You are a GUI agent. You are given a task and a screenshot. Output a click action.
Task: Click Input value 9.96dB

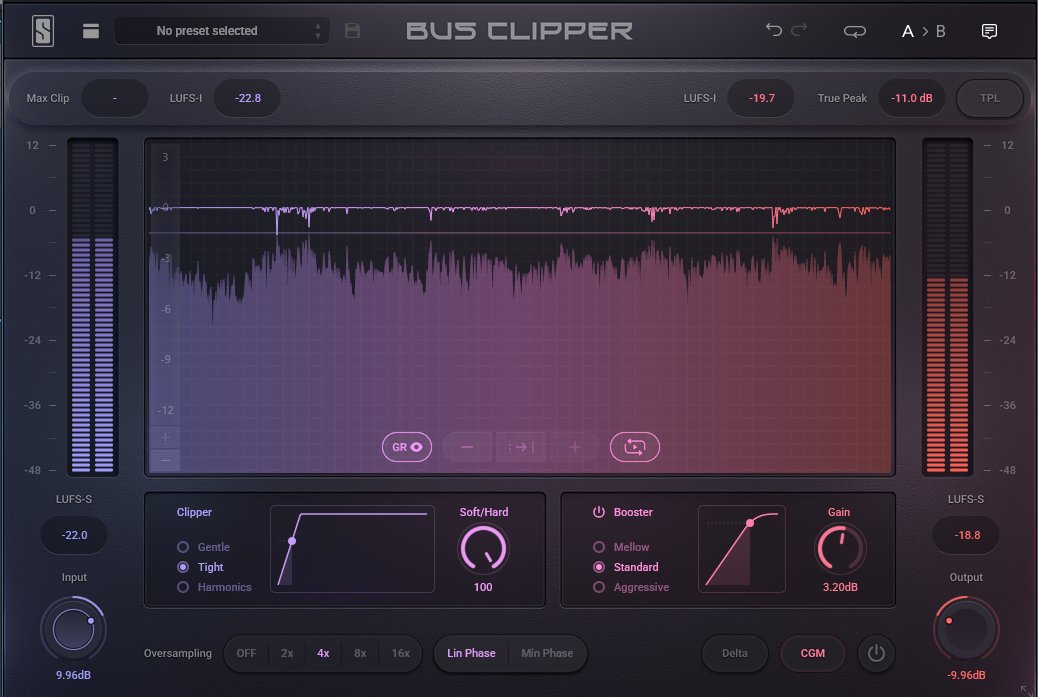73,675
